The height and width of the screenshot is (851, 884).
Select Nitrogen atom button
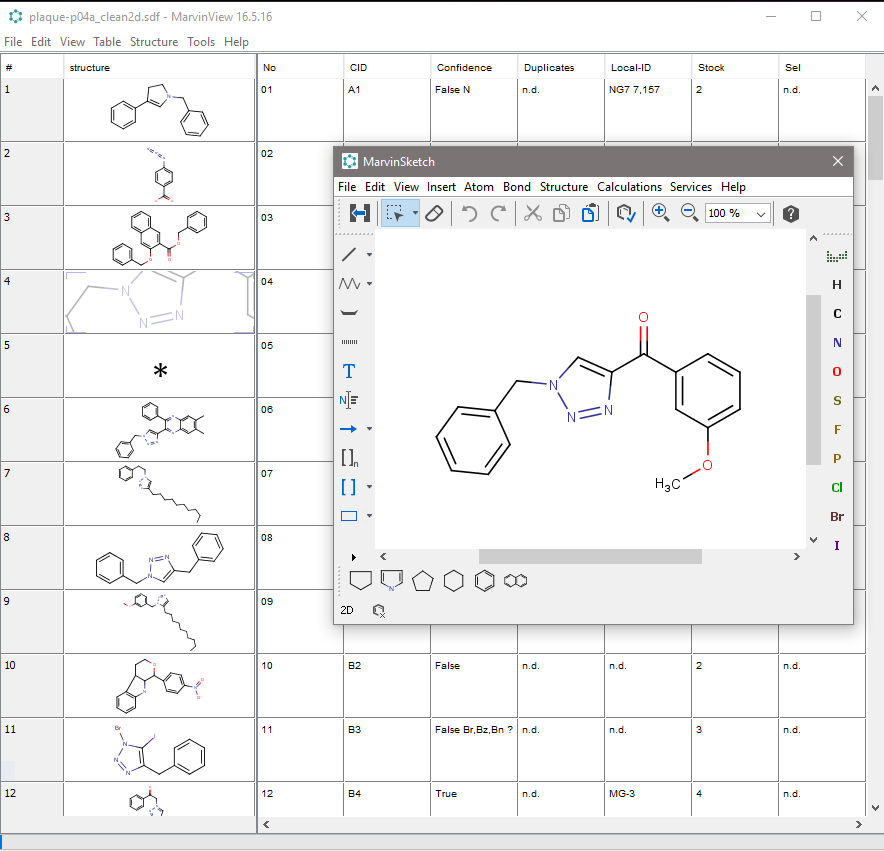(x=837, y=343)
